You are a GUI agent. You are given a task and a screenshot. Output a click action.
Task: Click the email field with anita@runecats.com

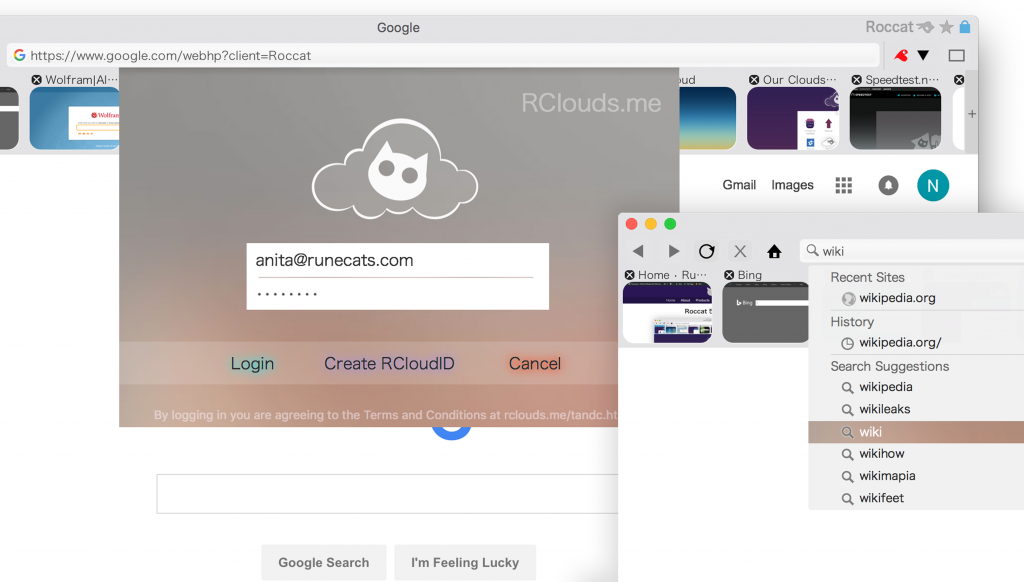pyautogui.click(x=397, y=260)
